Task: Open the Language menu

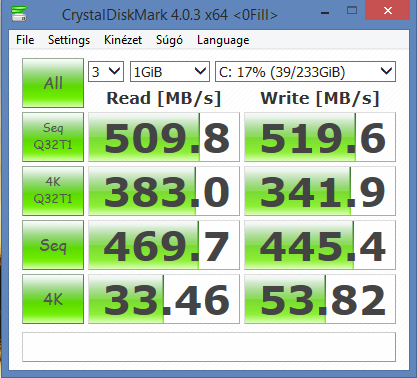Action: (x=223, y=40)
